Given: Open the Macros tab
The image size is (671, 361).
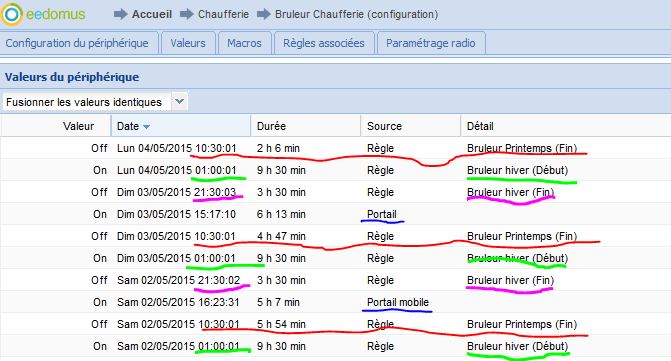Looking at the screenshot, I should [x=244, y=43].
